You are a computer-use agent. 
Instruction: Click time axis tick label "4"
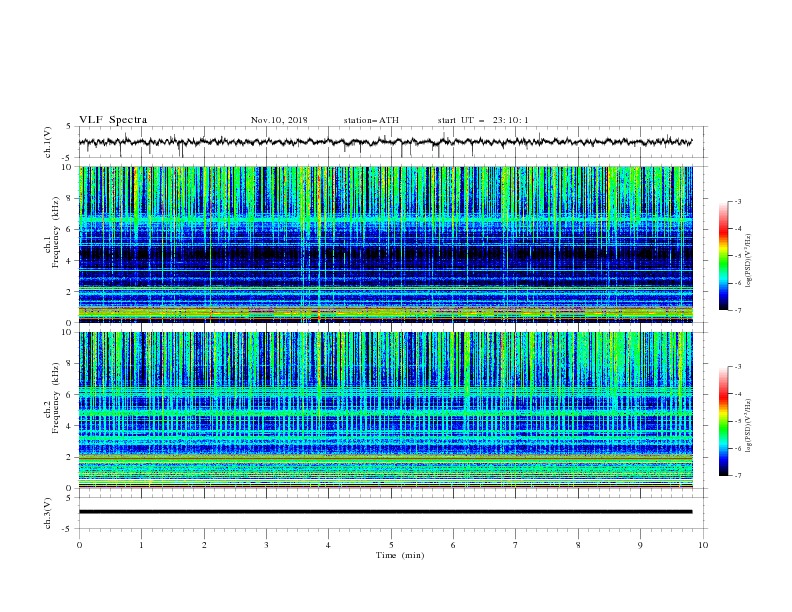[328, 545]
